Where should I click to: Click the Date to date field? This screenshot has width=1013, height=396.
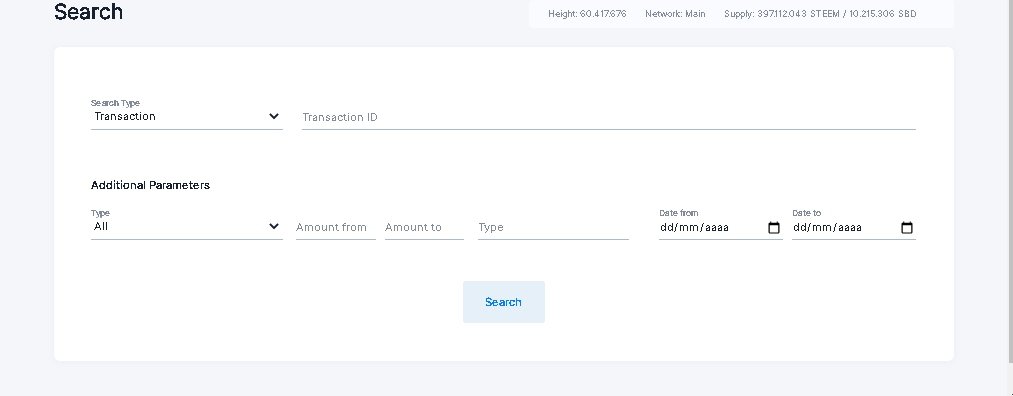(854, 227)
